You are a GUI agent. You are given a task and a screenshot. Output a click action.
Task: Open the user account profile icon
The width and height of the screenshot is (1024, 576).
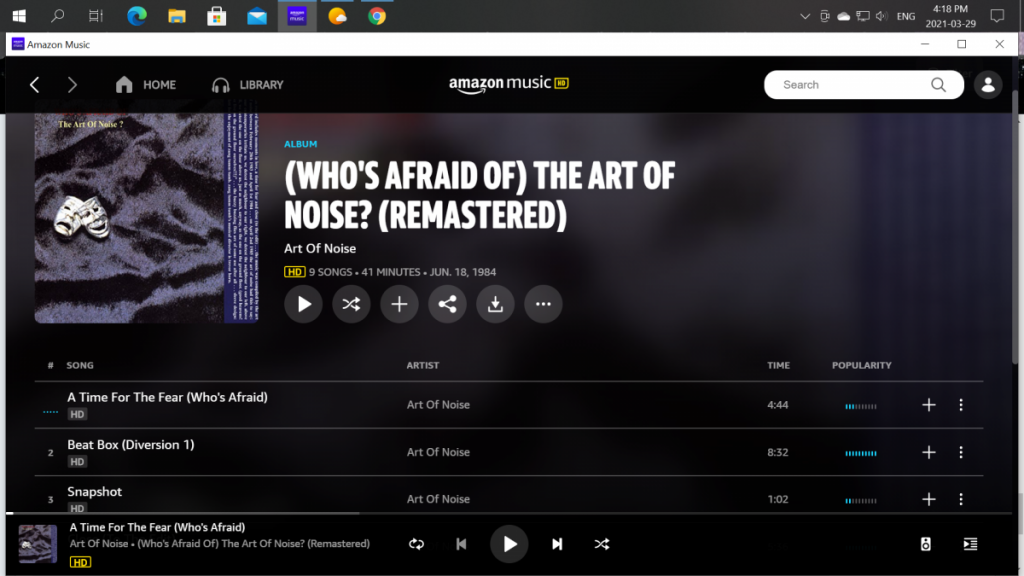tap(988, 85)
